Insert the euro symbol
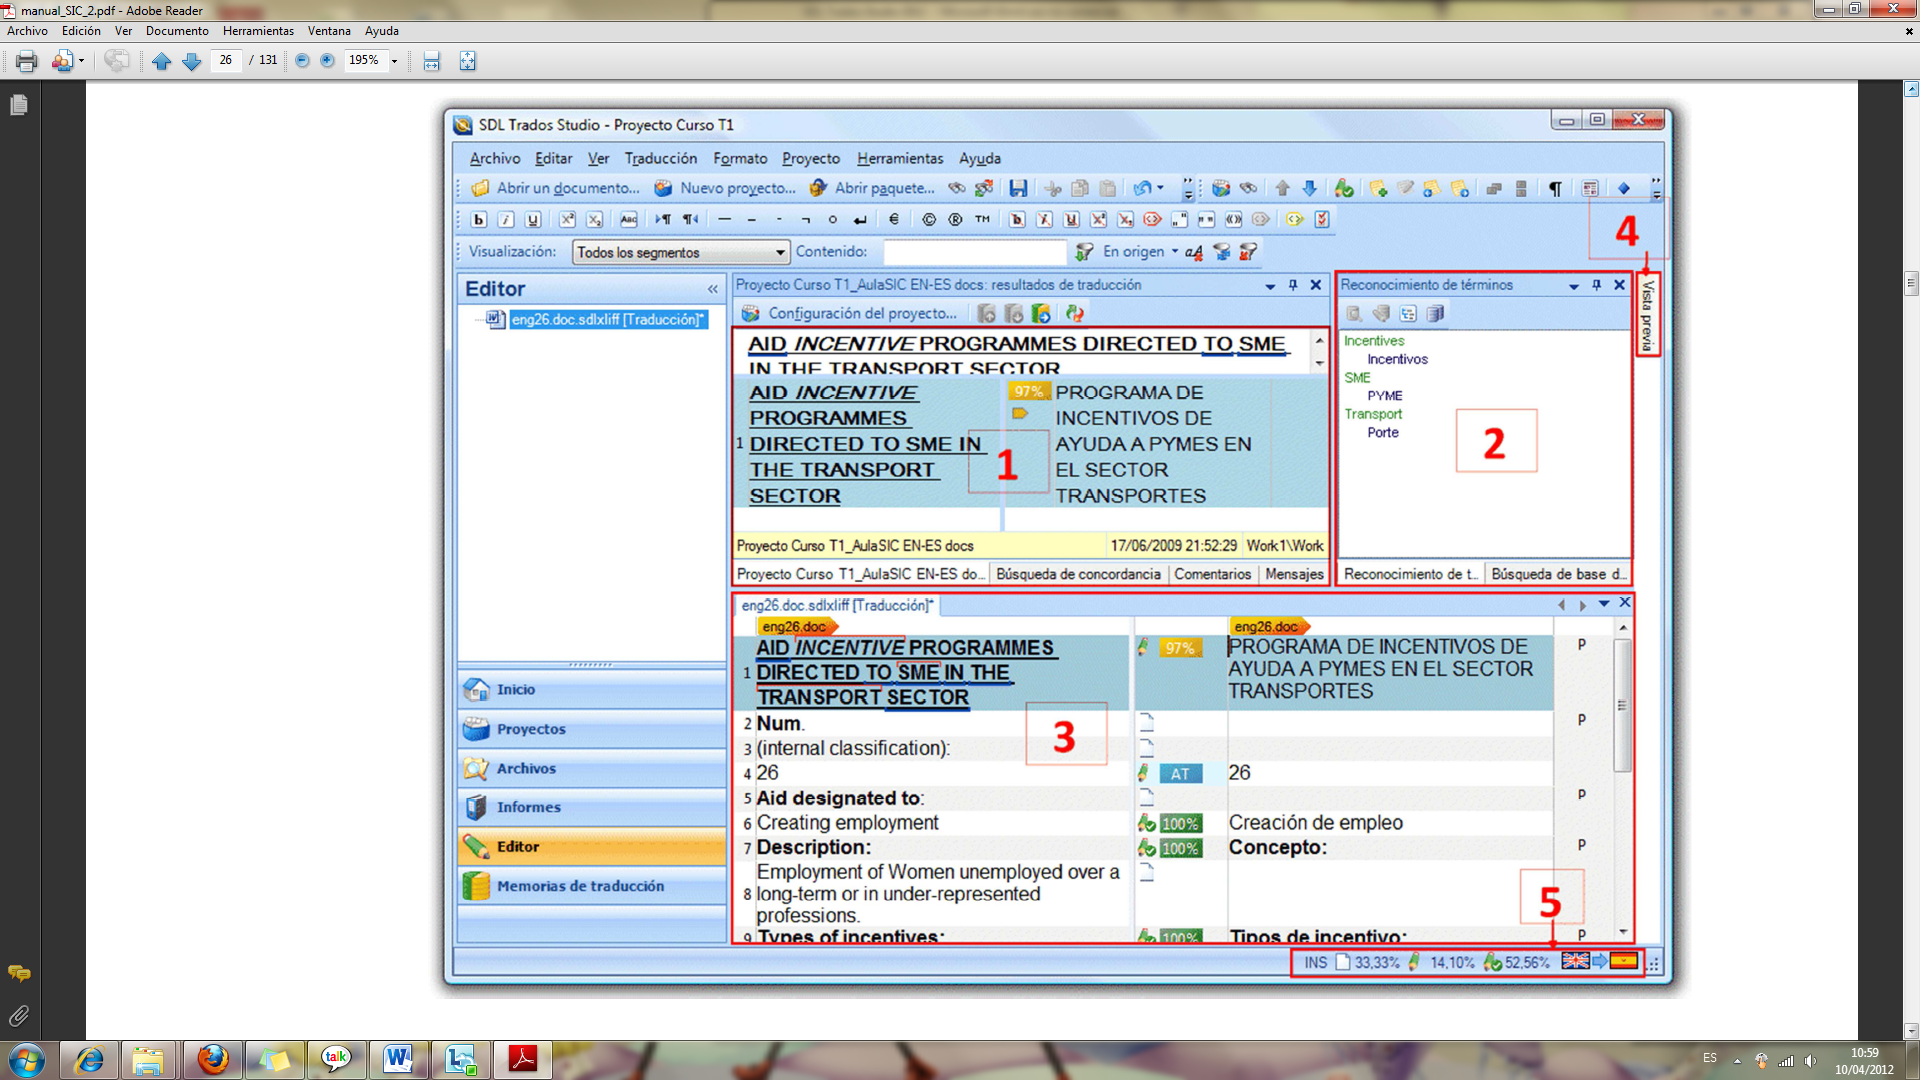This screenshot has height=1080, width=1920. [x=894, y=220]
